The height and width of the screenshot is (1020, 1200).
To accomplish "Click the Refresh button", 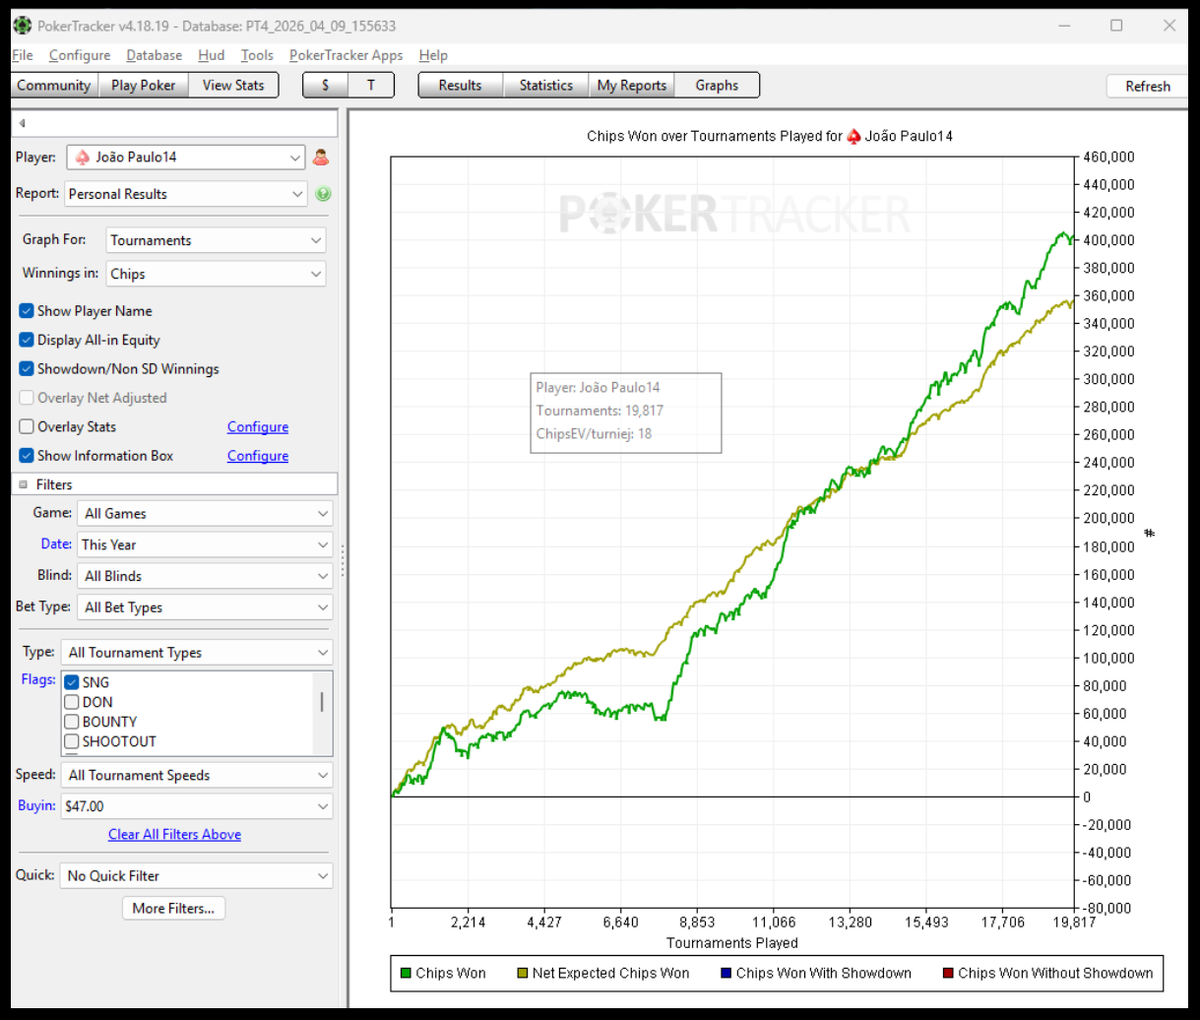I will pos(1148,86).
